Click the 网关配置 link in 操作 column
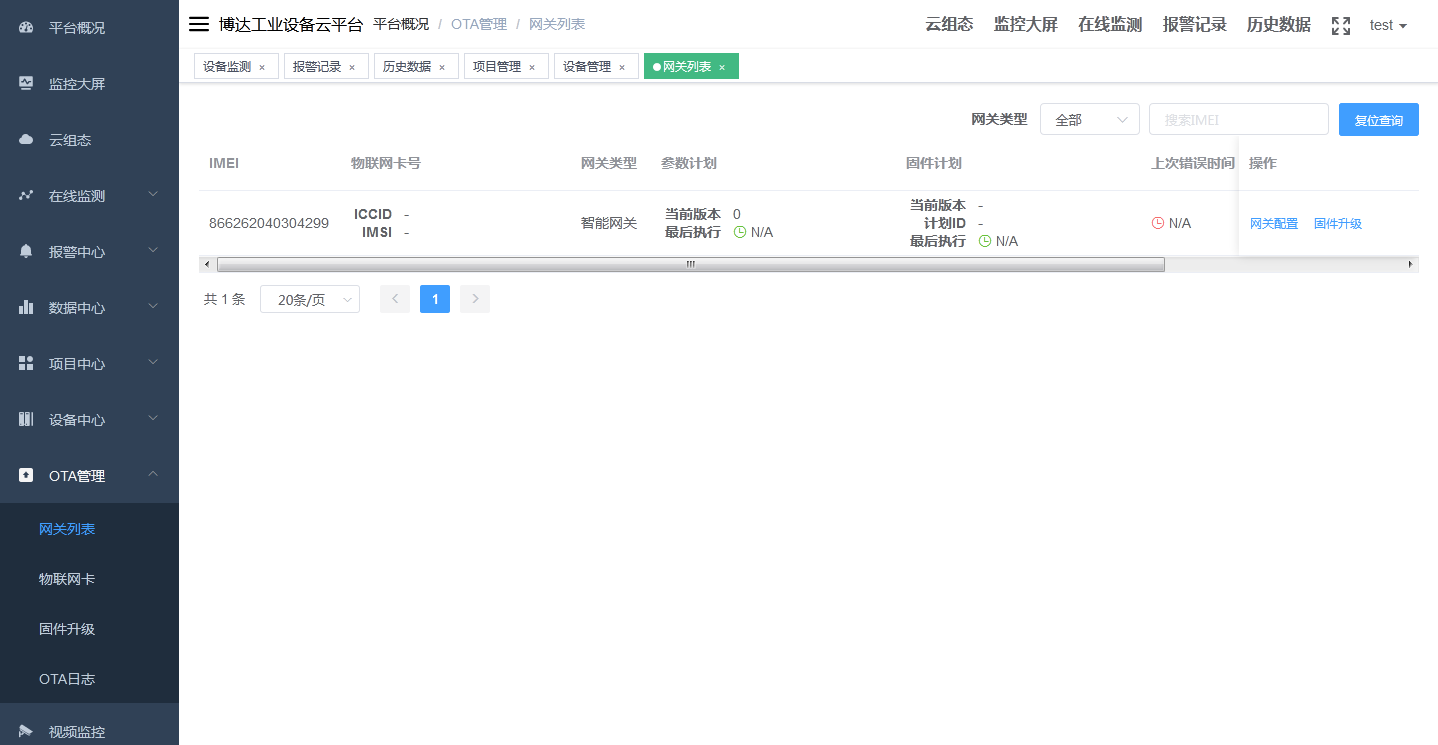 1274,223
